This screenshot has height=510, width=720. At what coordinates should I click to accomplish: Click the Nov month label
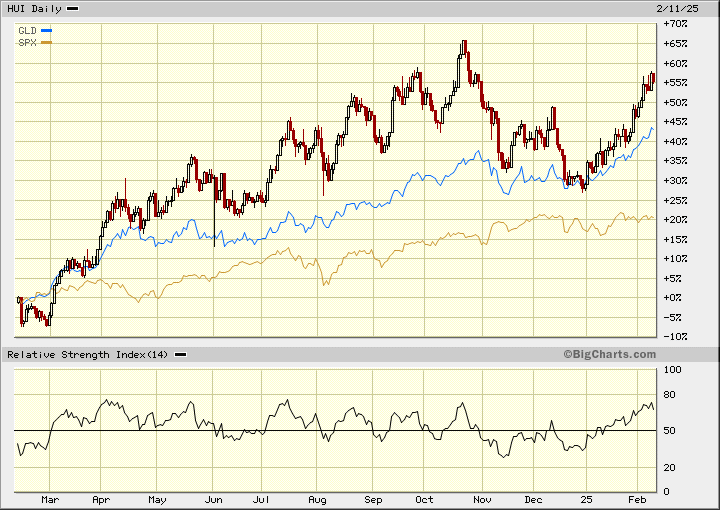[x=482, y=500]
